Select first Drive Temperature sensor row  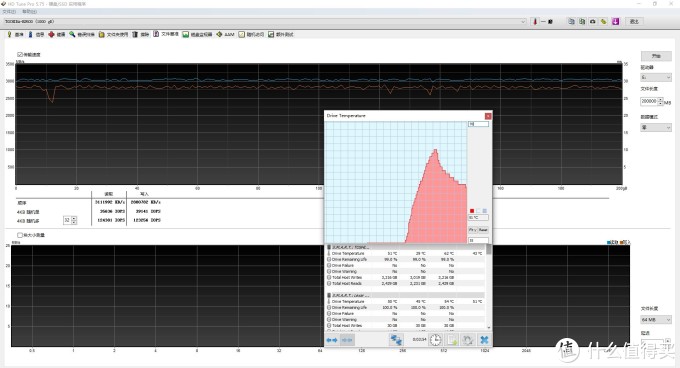point(405,253)
